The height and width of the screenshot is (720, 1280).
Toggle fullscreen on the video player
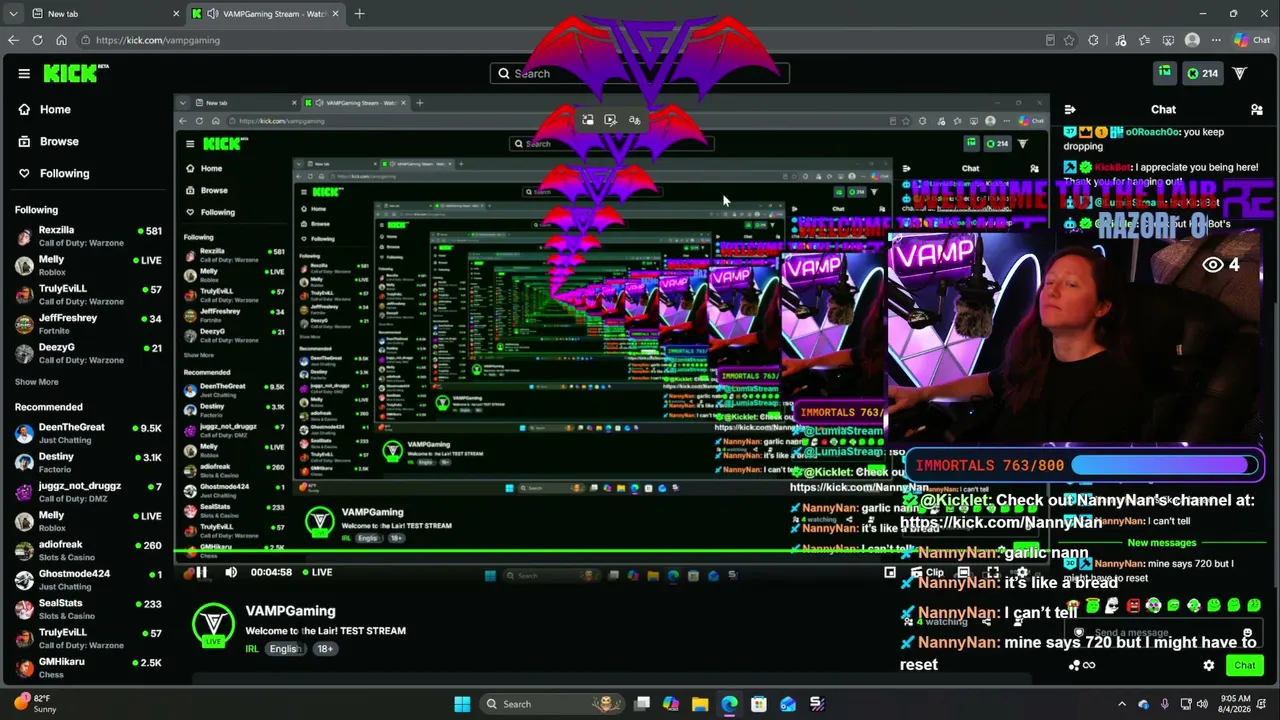[993, 573]
